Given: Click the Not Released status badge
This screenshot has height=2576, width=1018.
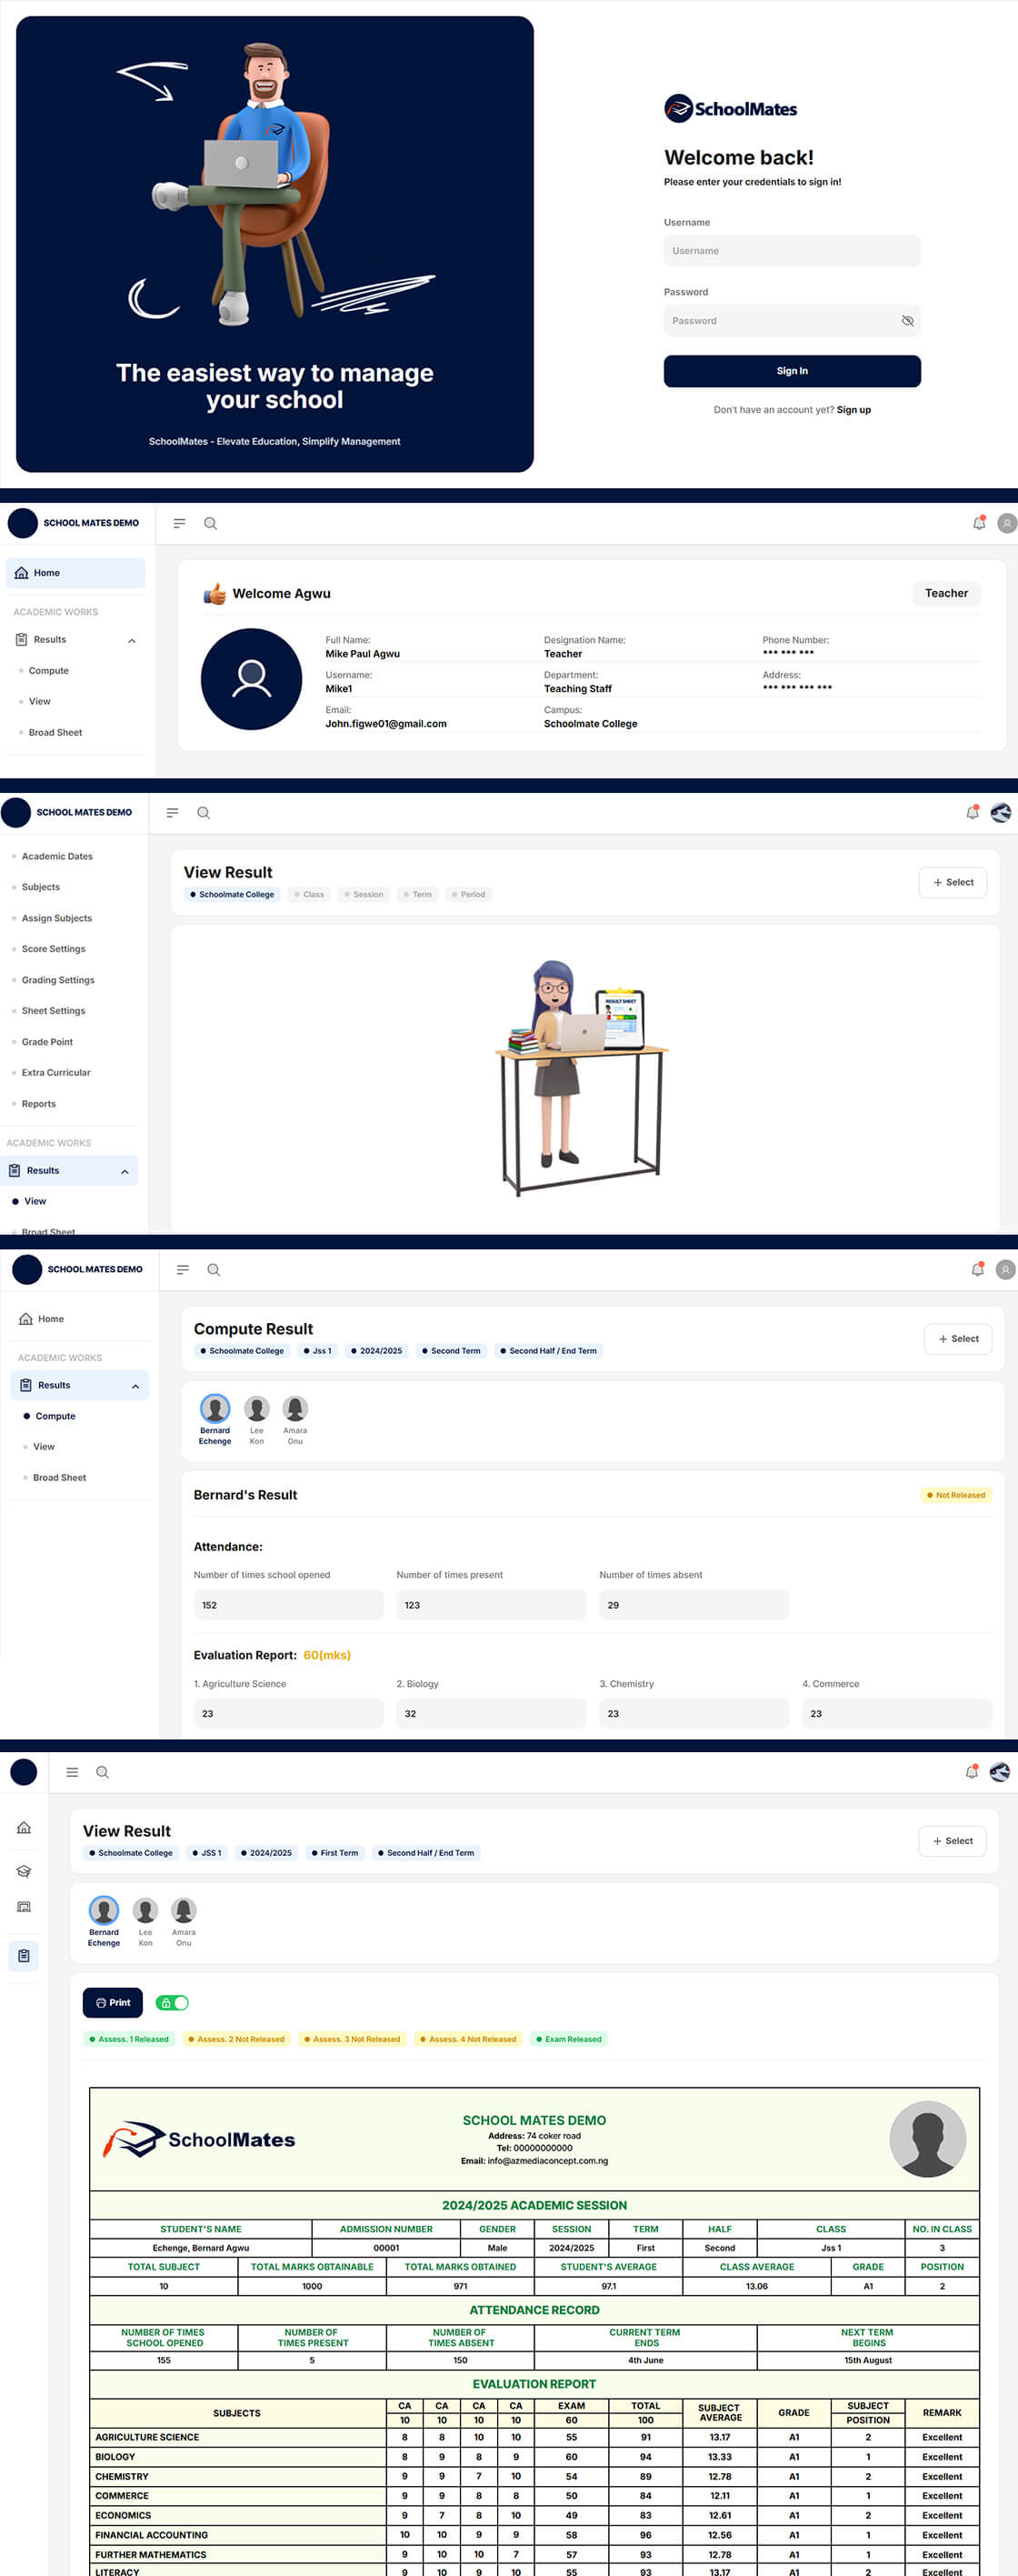Looking at the screenshot, I should click(x=956, y=1495).
